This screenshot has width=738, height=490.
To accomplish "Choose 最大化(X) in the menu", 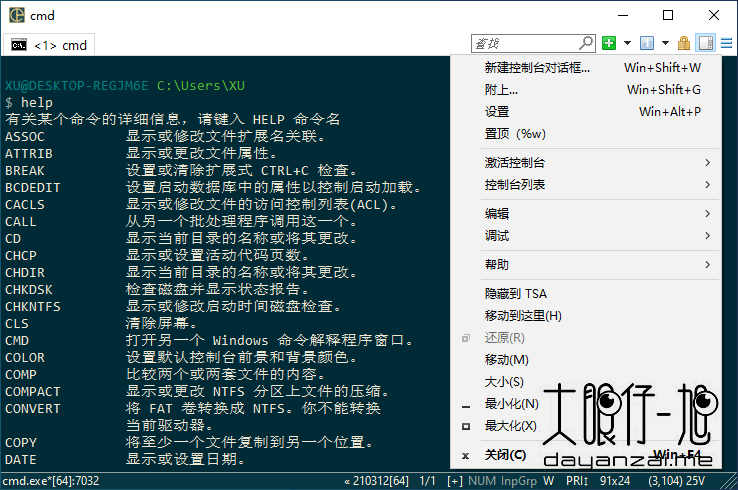I will pyautogui.click(x=586, y=426).
